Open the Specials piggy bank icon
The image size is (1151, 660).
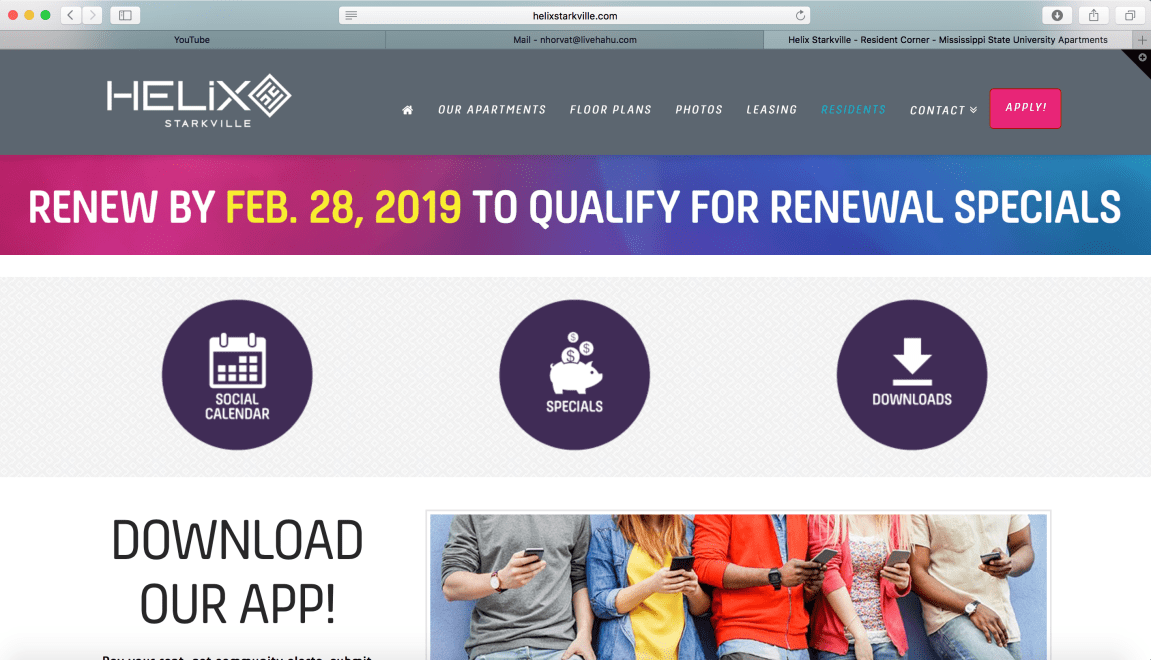coord(574,375)
